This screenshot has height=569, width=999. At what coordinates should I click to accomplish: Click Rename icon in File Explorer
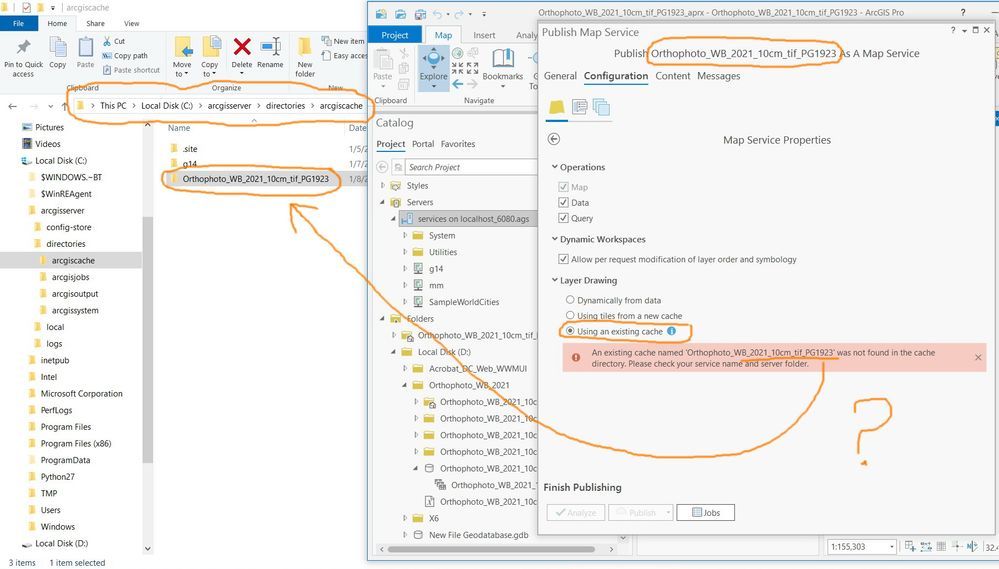271,47
